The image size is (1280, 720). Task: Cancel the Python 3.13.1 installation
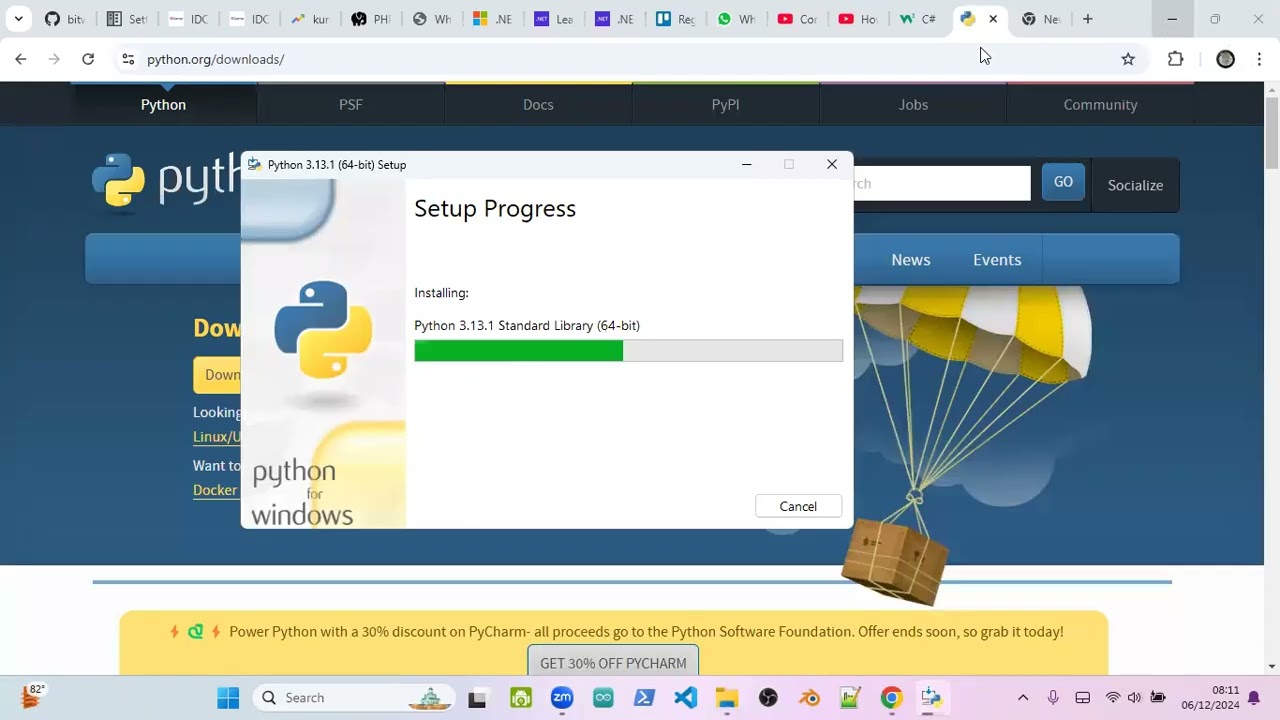pyautogui.click(x=798, y=506)
